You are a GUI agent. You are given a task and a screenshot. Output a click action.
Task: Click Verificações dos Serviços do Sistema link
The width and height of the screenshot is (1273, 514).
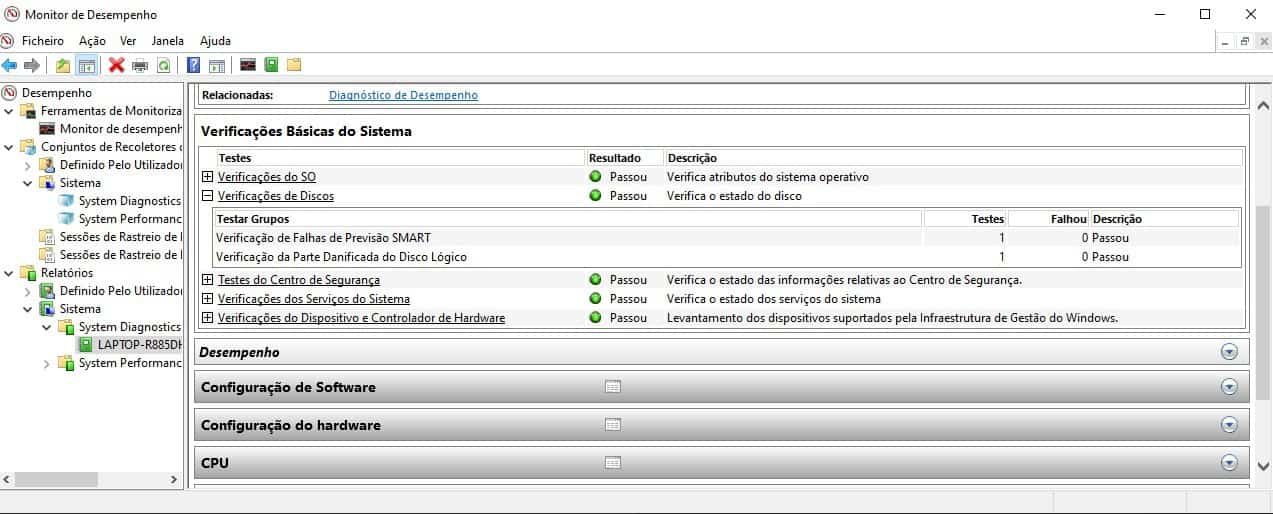click(313, 299)
